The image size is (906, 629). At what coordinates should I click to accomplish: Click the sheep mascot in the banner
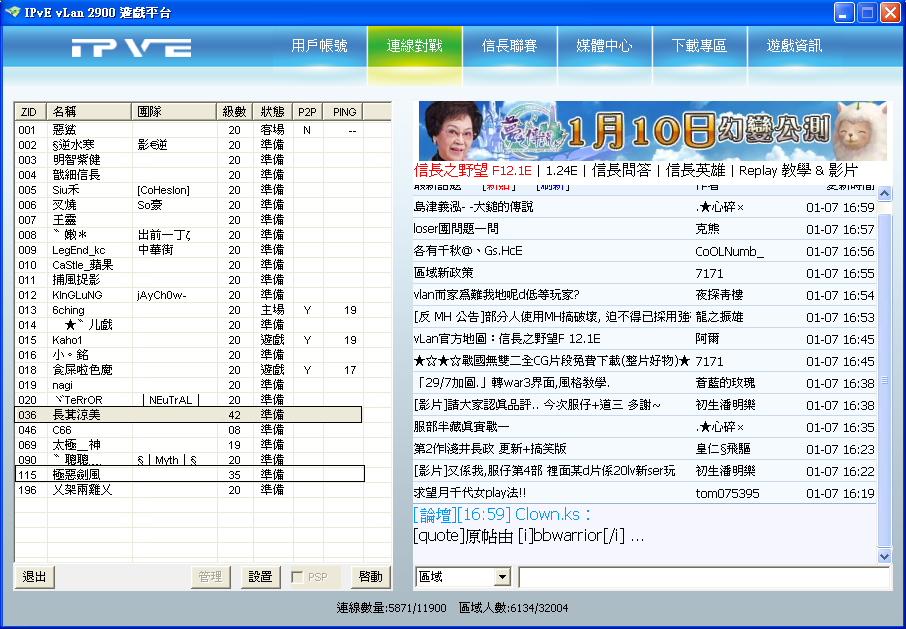[857, 129]
